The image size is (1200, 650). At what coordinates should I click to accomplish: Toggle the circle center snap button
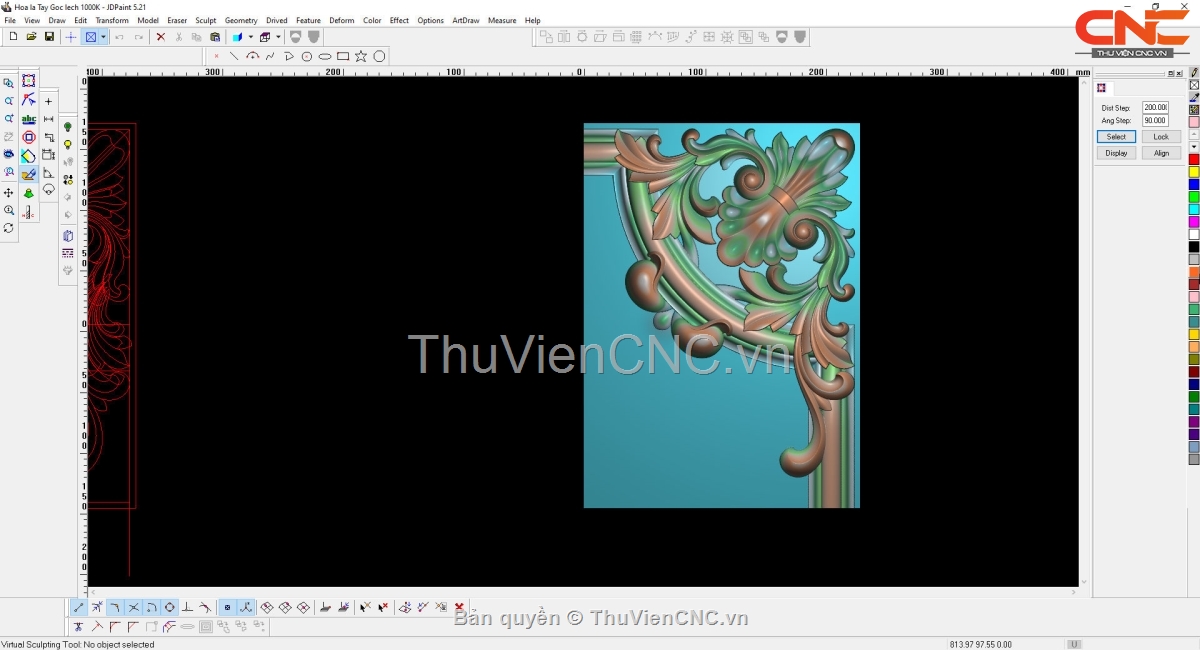coord(170,607)
